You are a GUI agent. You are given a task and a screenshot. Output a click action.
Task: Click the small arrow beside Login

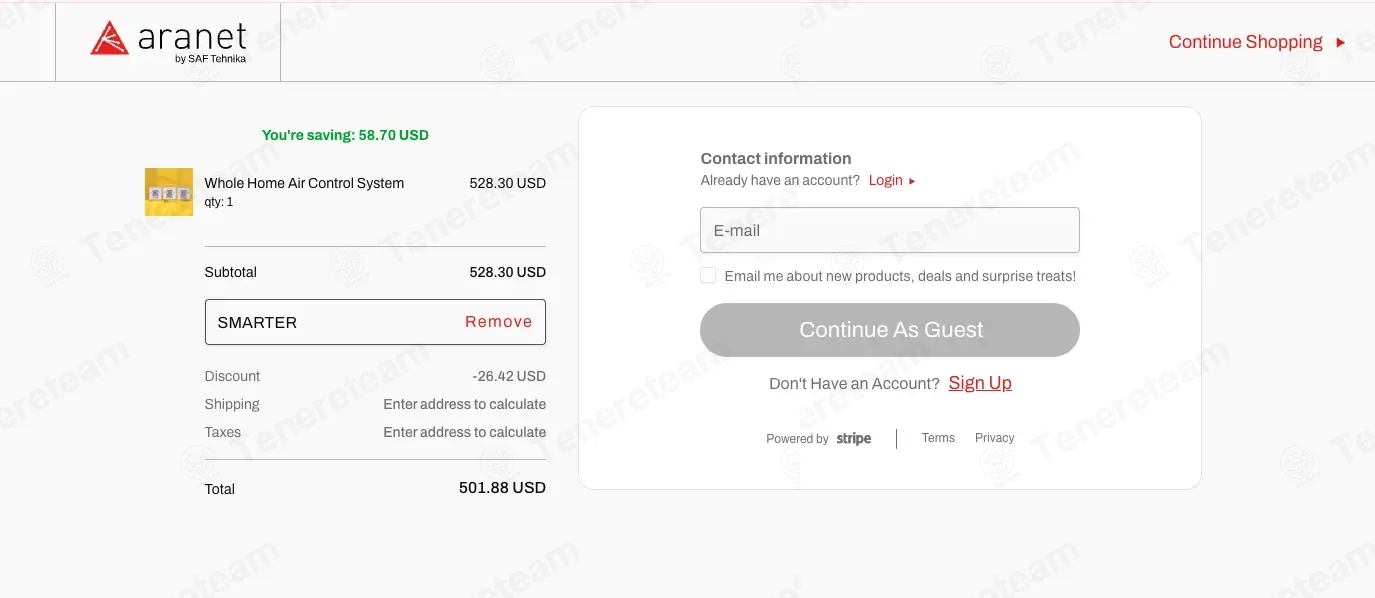pos(912,181)
